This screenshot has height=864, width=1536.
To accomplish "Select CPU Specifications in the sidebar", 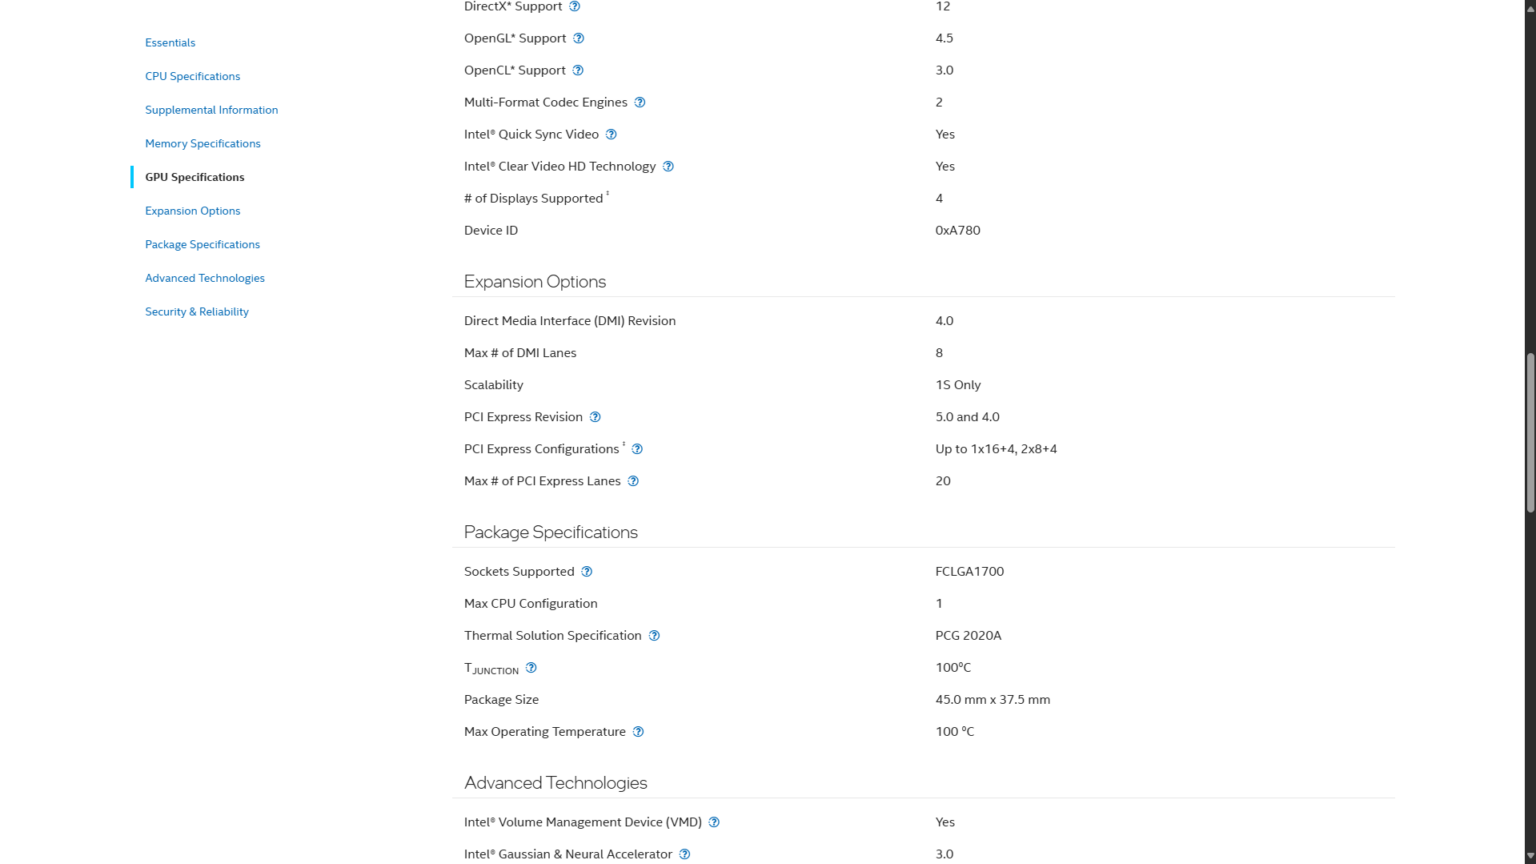I will point(192,76).
